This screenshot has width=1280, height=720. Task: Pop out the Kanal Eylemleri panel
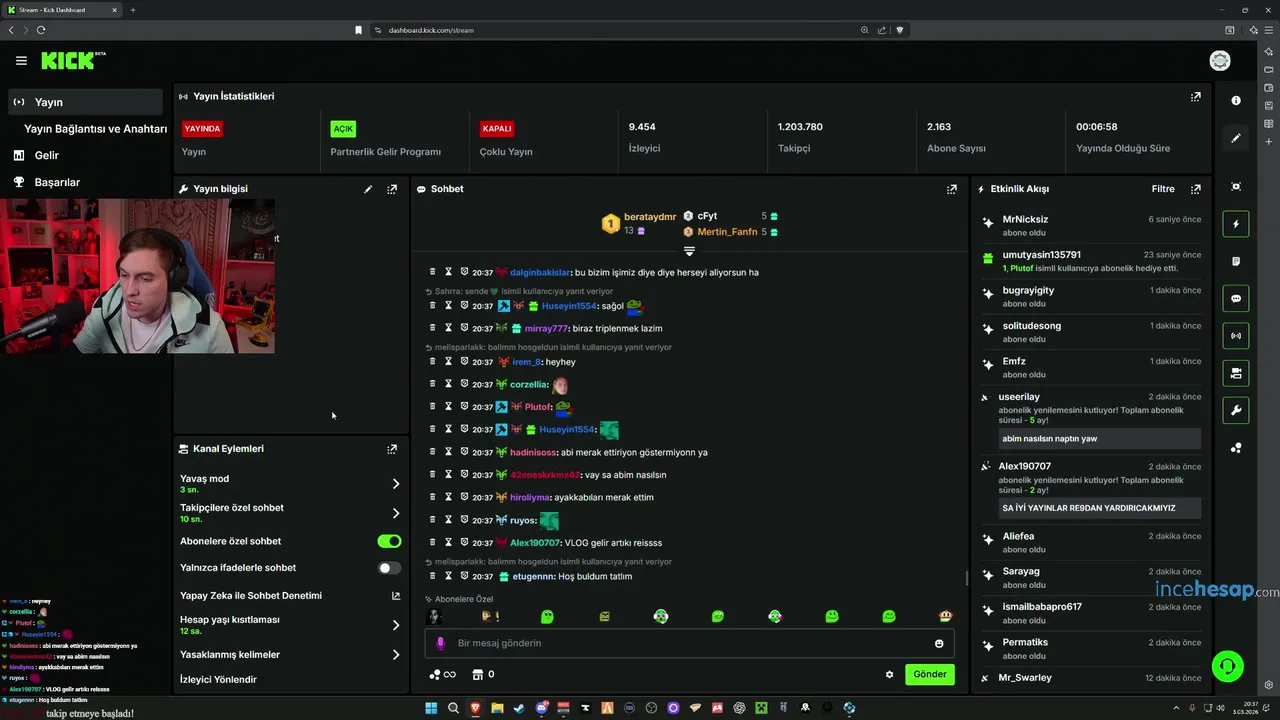pyautogui.click(x=392, y=449)
